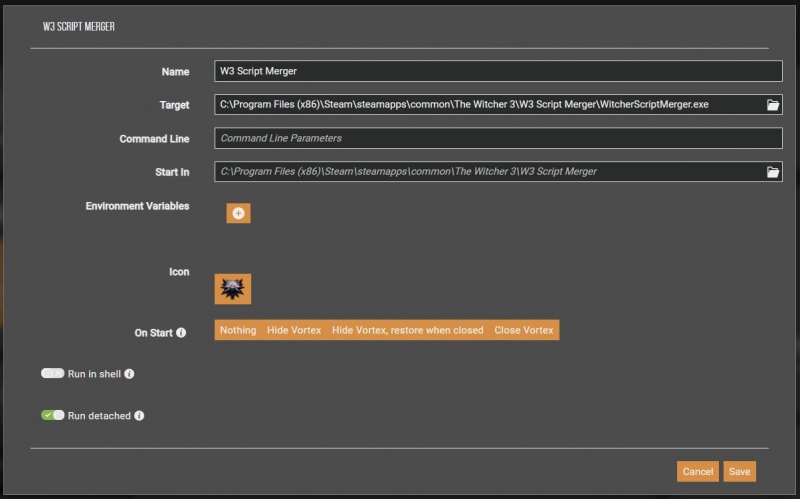
Task: Change the Witcher wolf tool icon
Action: [233, 289]
